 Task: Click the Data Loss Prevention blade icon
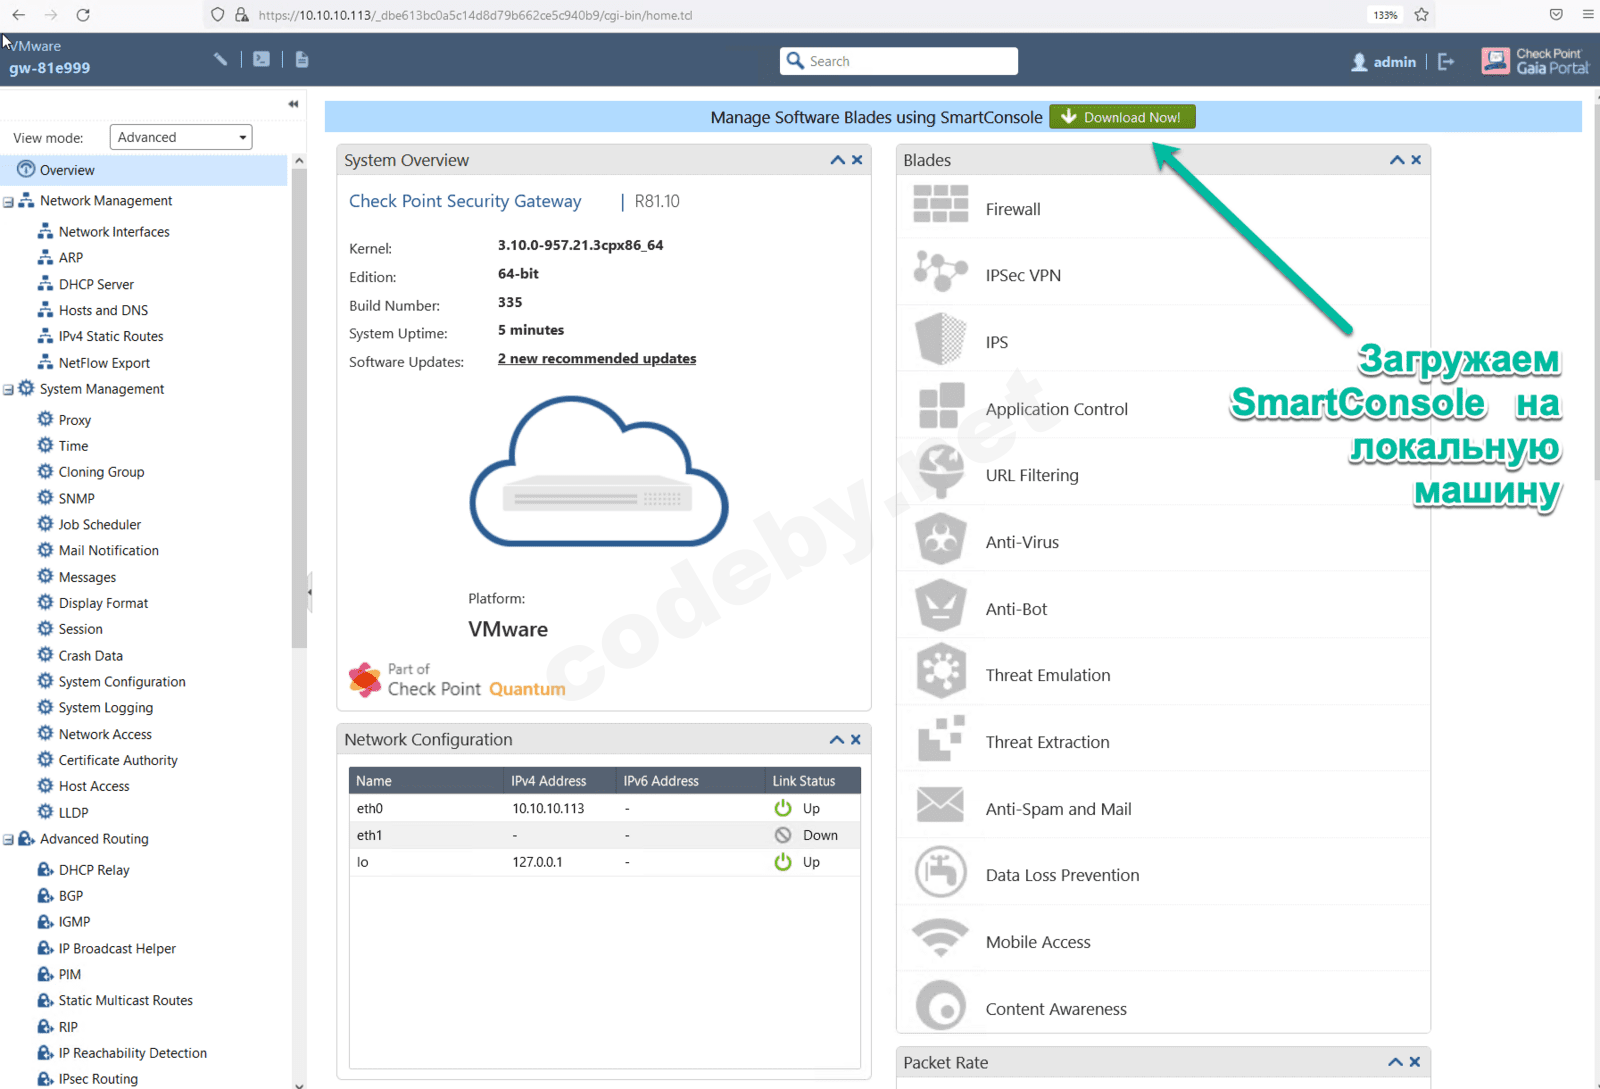pos(940,873)
